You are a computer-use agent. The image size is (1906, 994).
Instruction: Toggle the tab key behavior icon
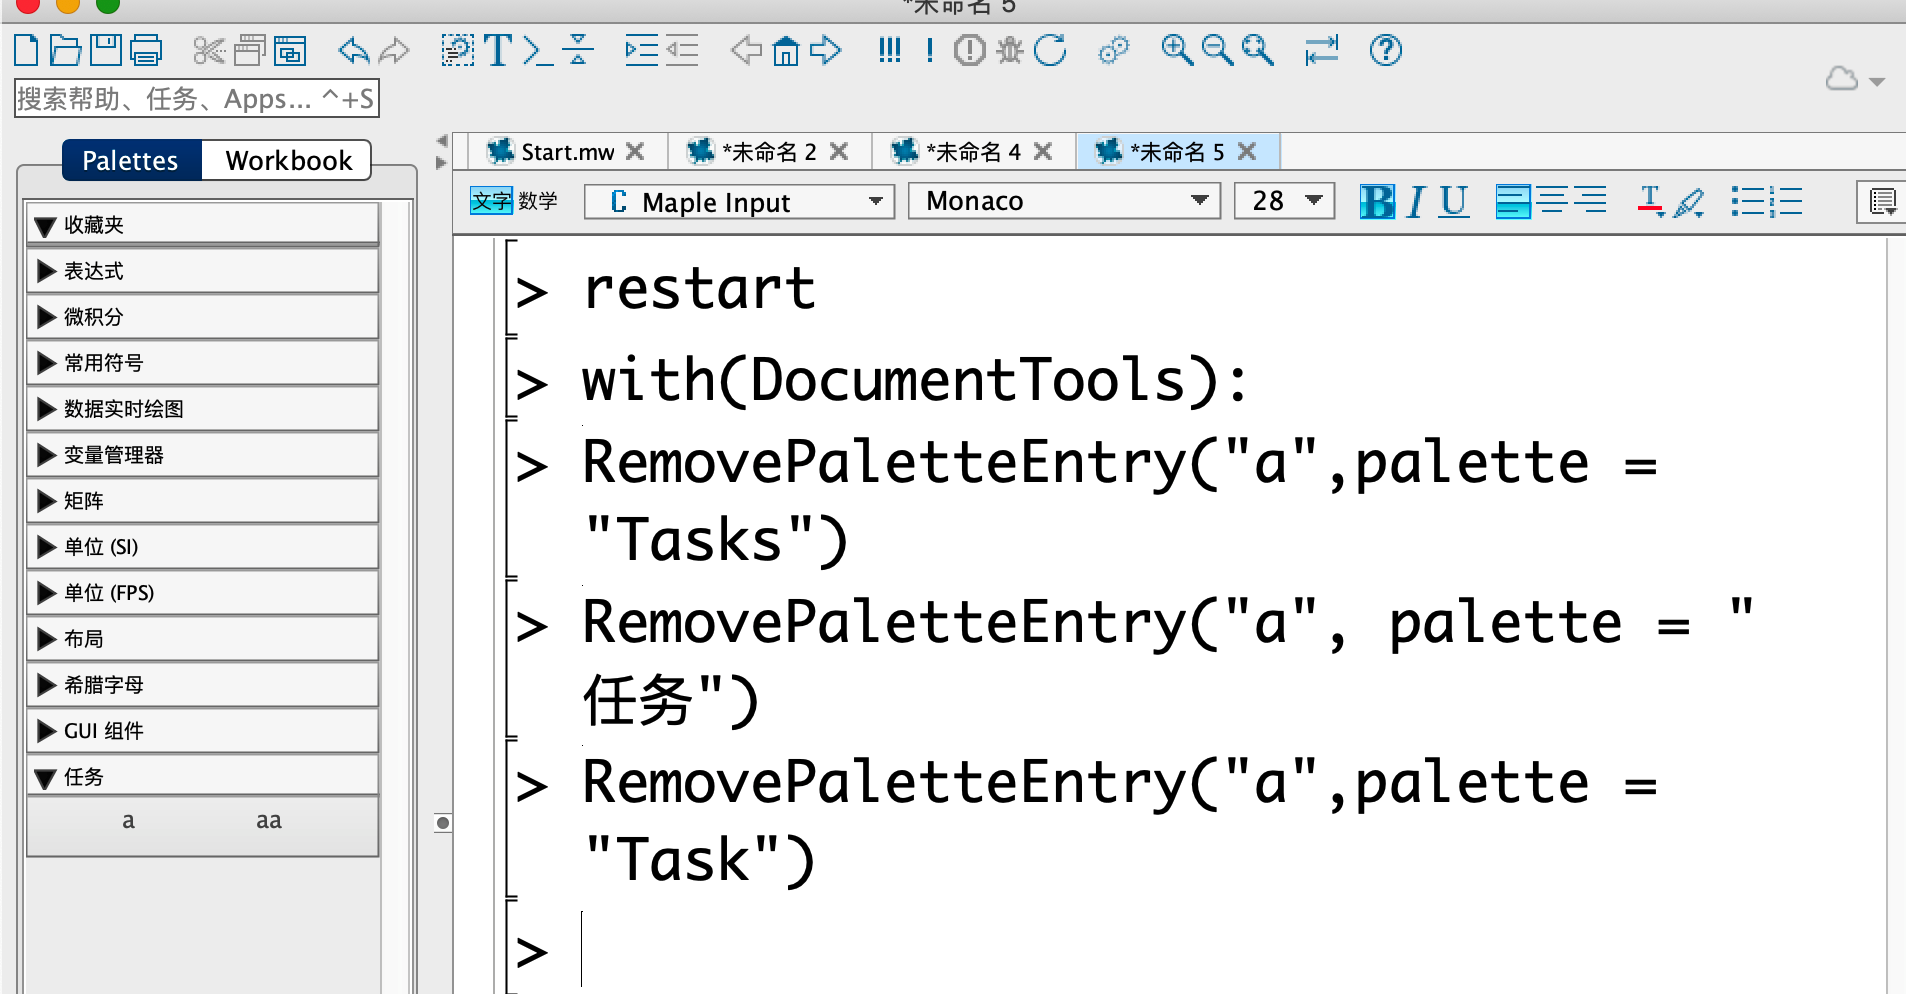coord(1321,50)
